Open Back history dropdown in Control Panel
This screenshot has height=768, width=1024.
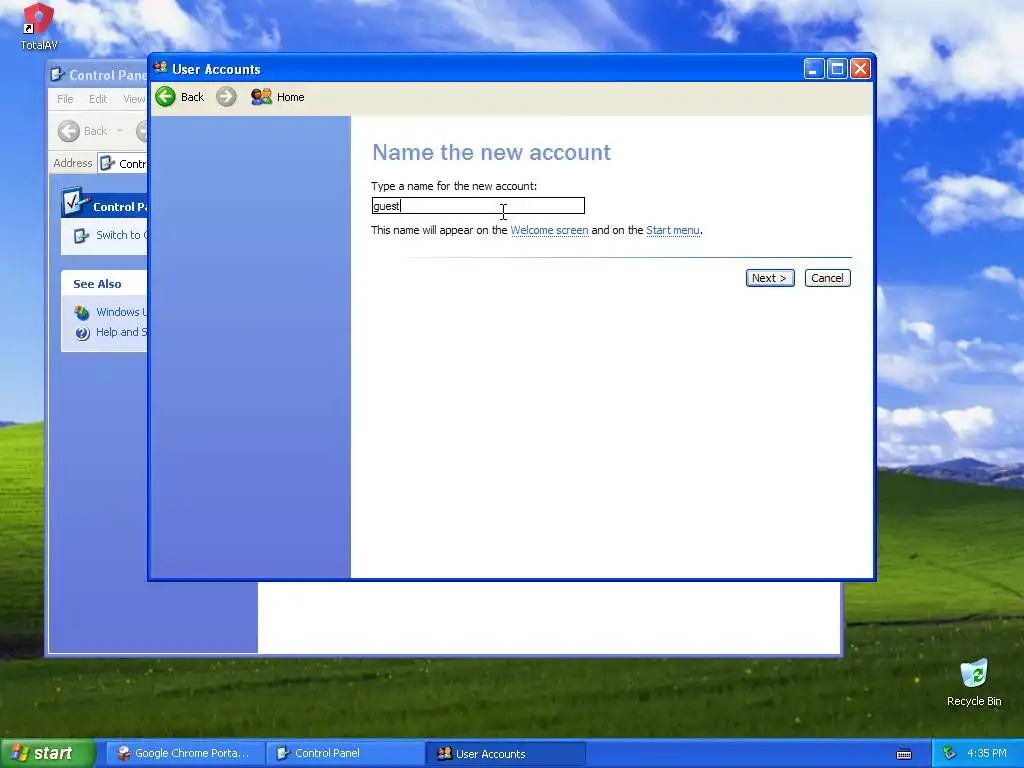click(x=120, y=131)
